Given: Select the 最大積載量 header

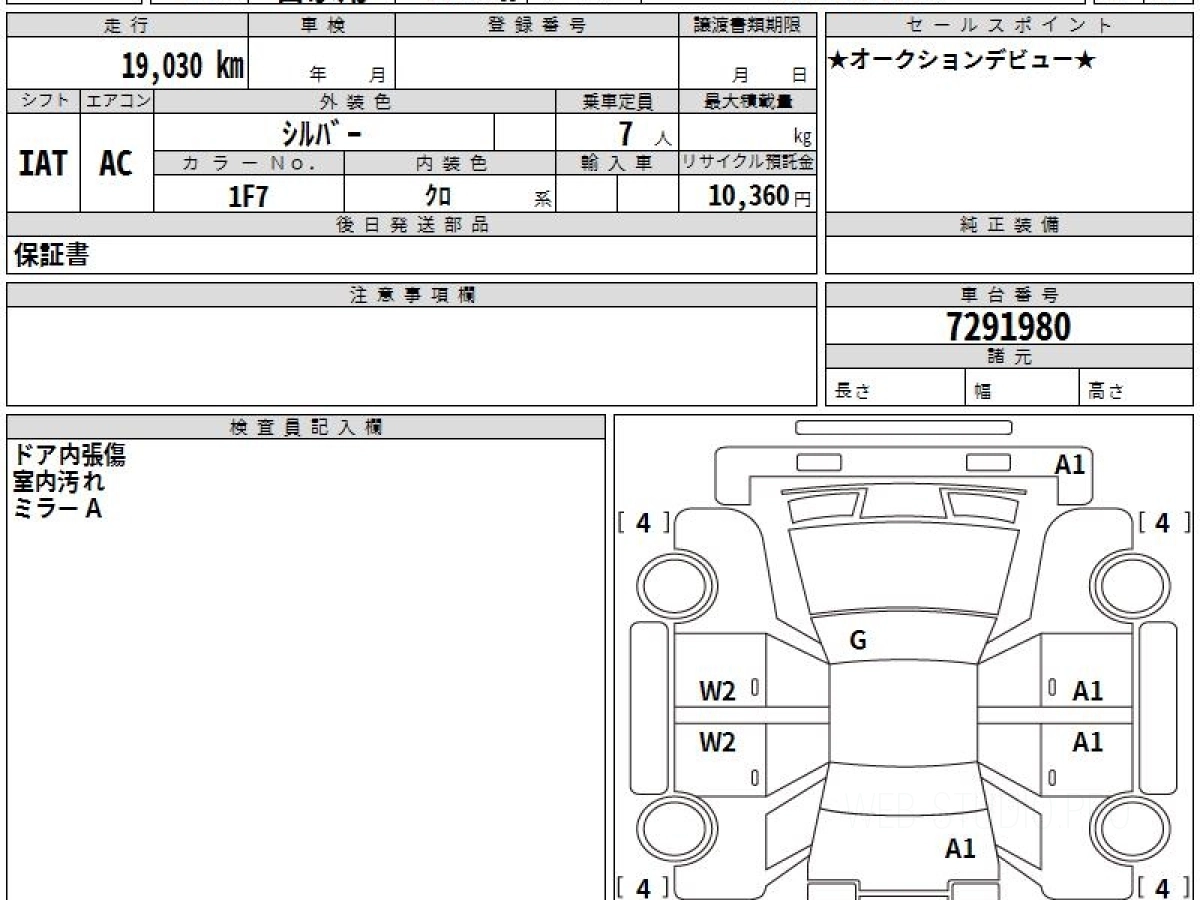Looking at the screenshot, I should click(748, 101).
